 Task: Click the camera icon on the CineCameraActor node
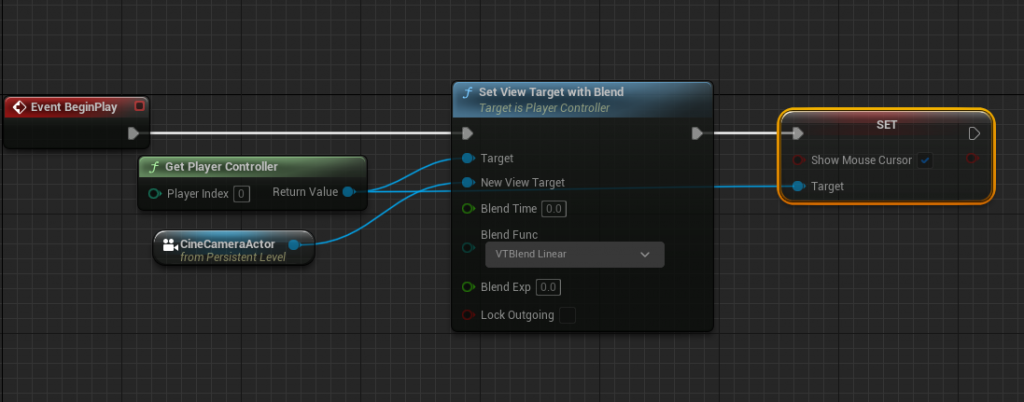coord(169,244)
